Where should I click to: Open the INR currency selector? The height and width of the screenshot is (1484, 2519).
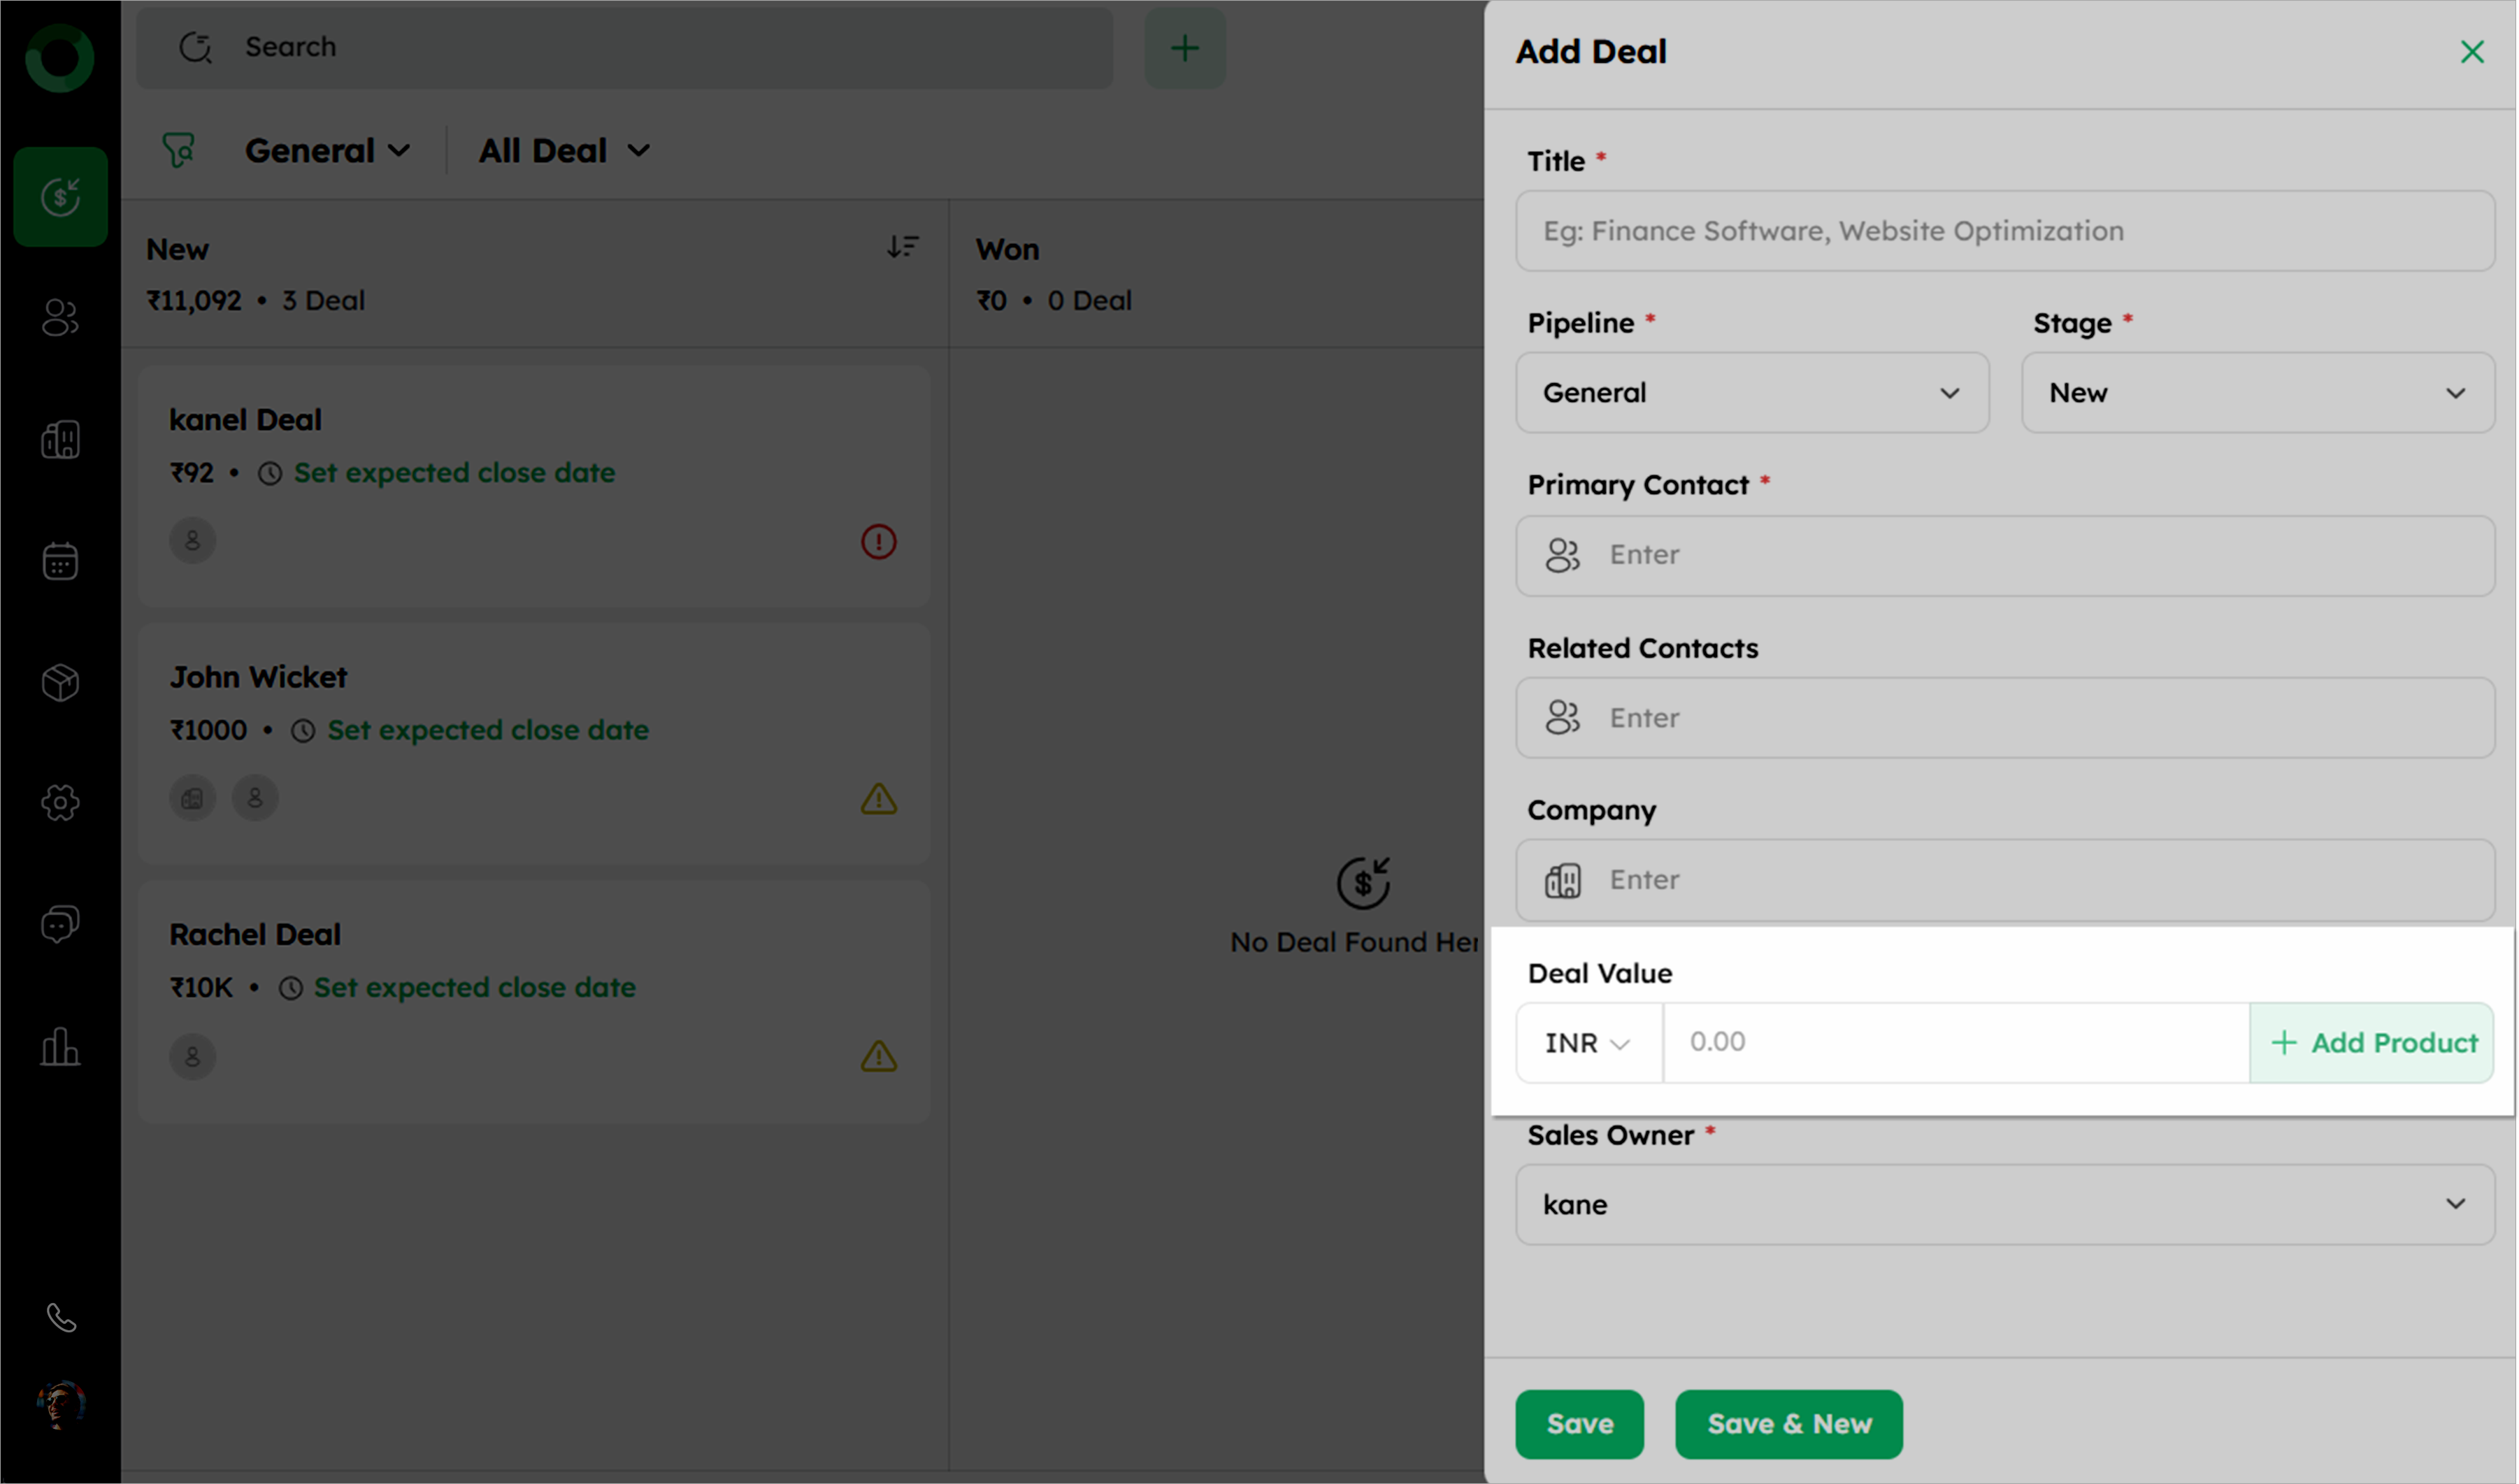pyautogui.click(x=1588, y=1043)
